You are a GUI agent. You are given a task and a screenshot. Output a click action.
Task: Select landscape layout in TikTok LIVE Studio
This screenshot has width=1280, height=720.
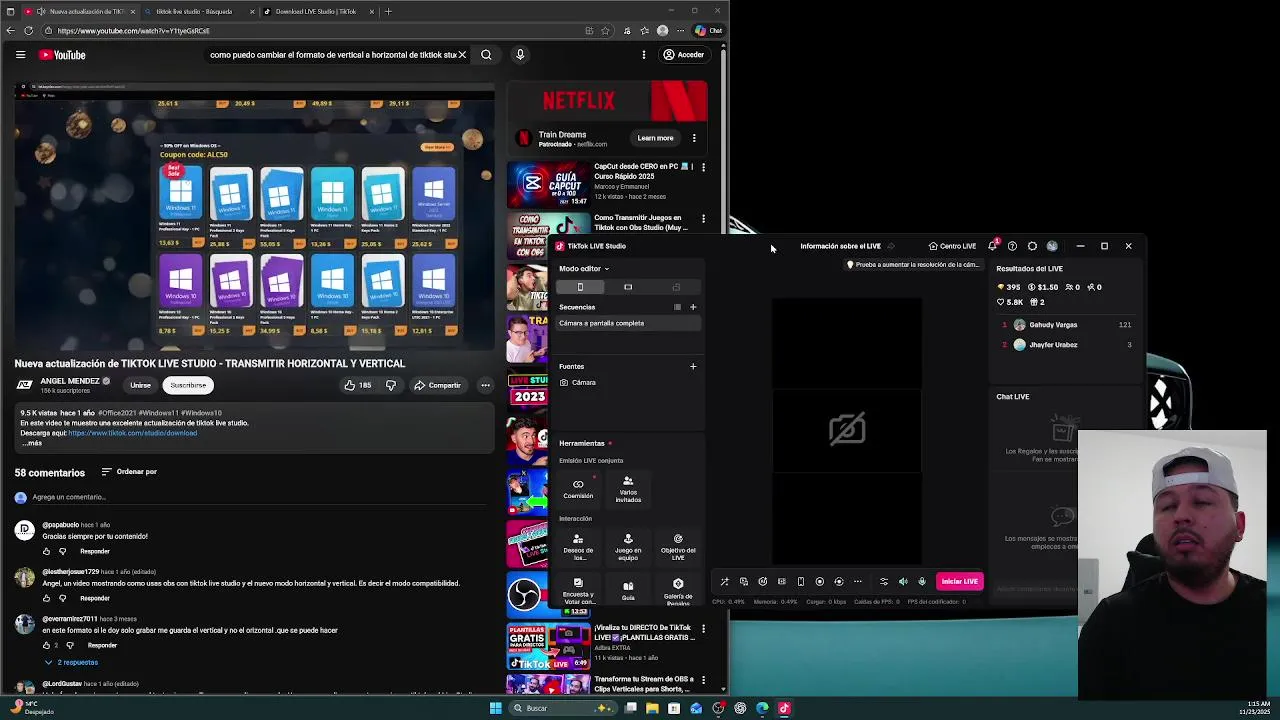point(628,287)
